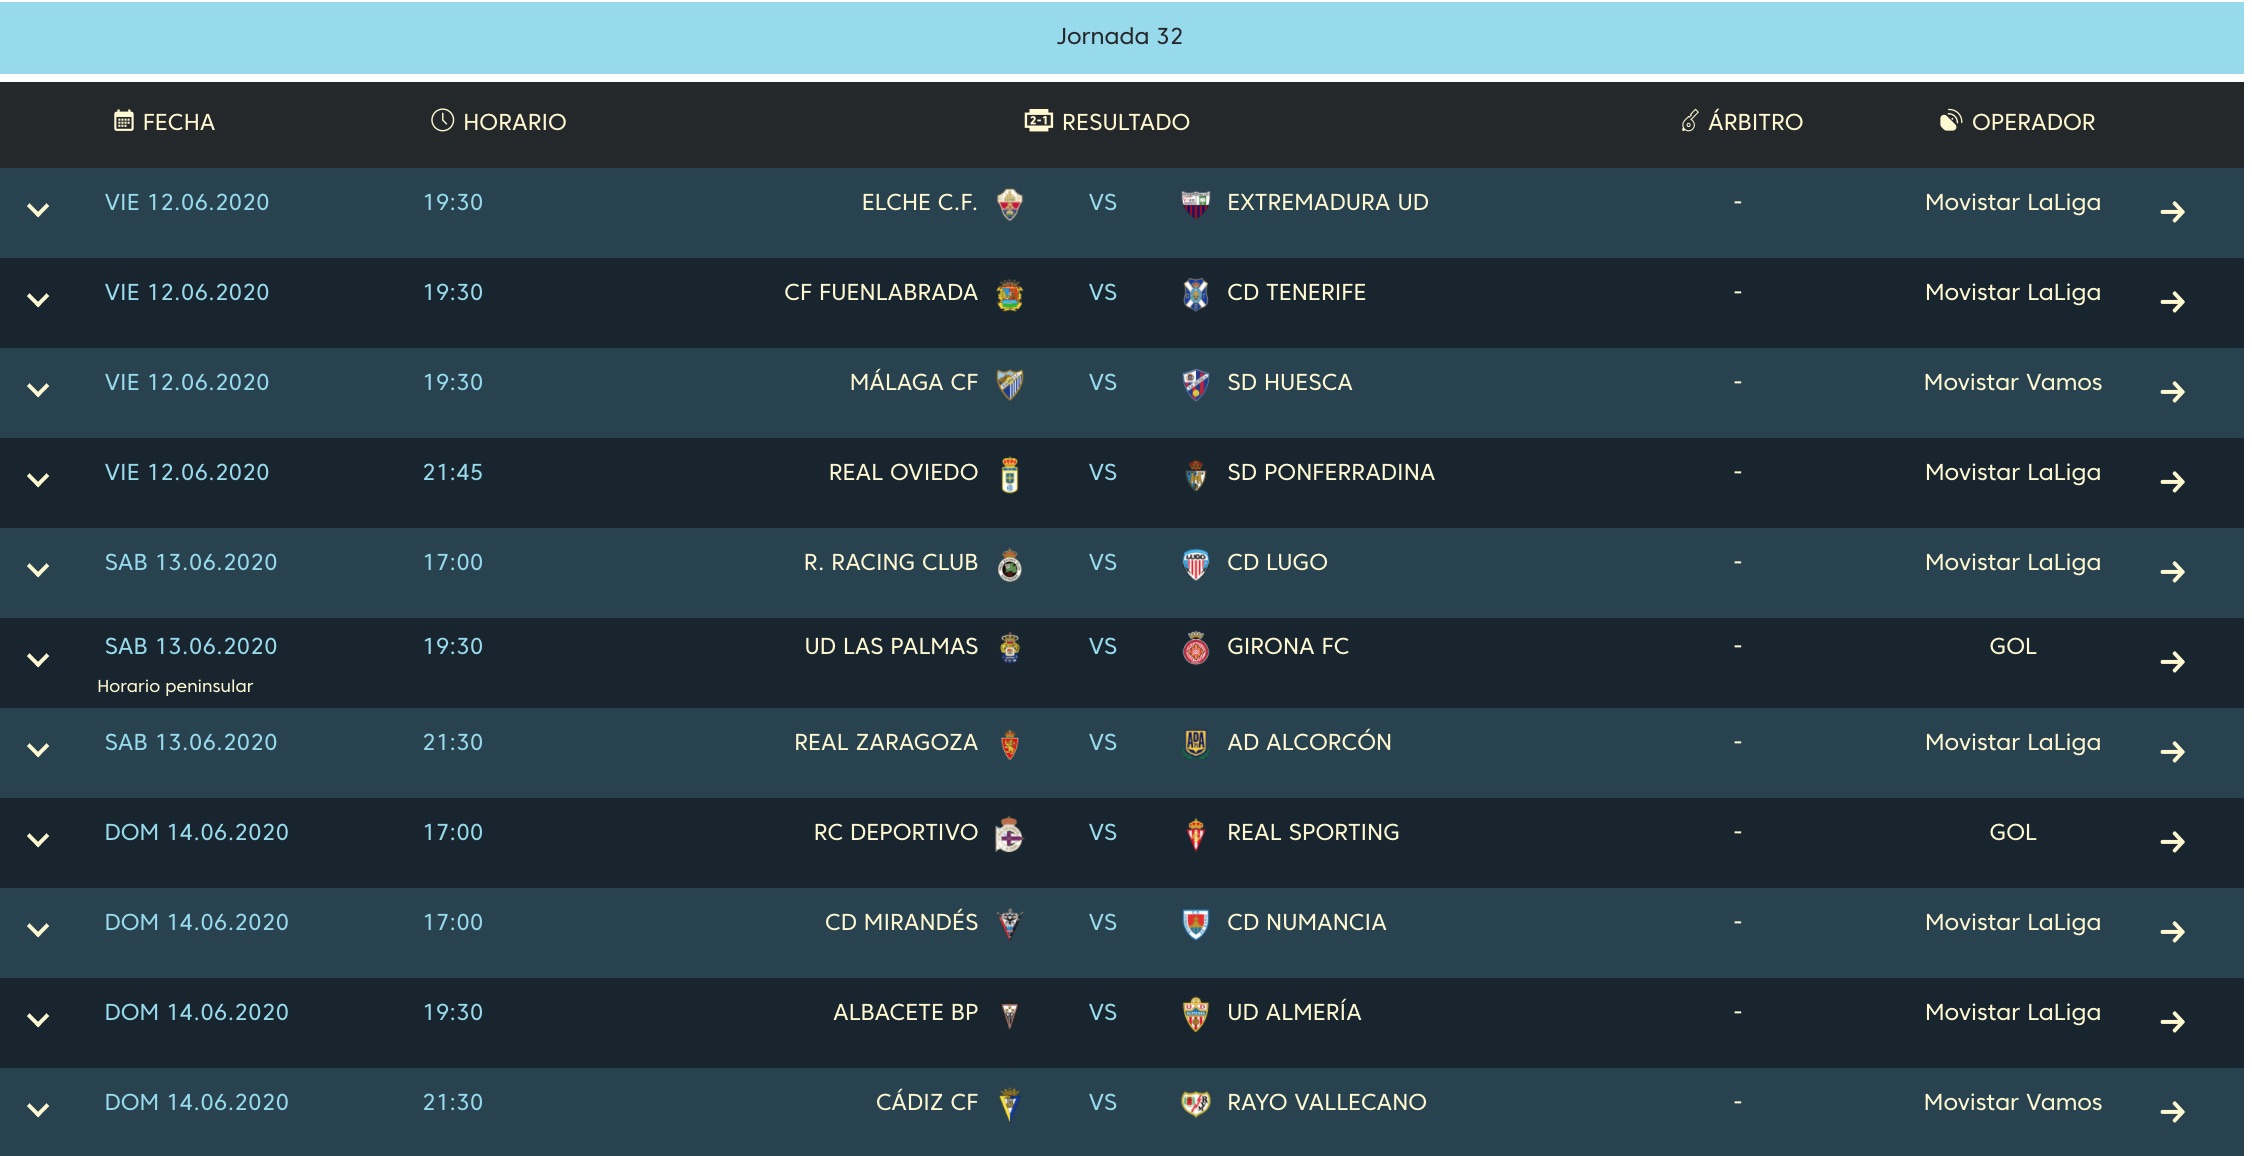Click the Rayo Vallecano crest icon
The image size is (2252, 1156).
pos(1196,1104)
